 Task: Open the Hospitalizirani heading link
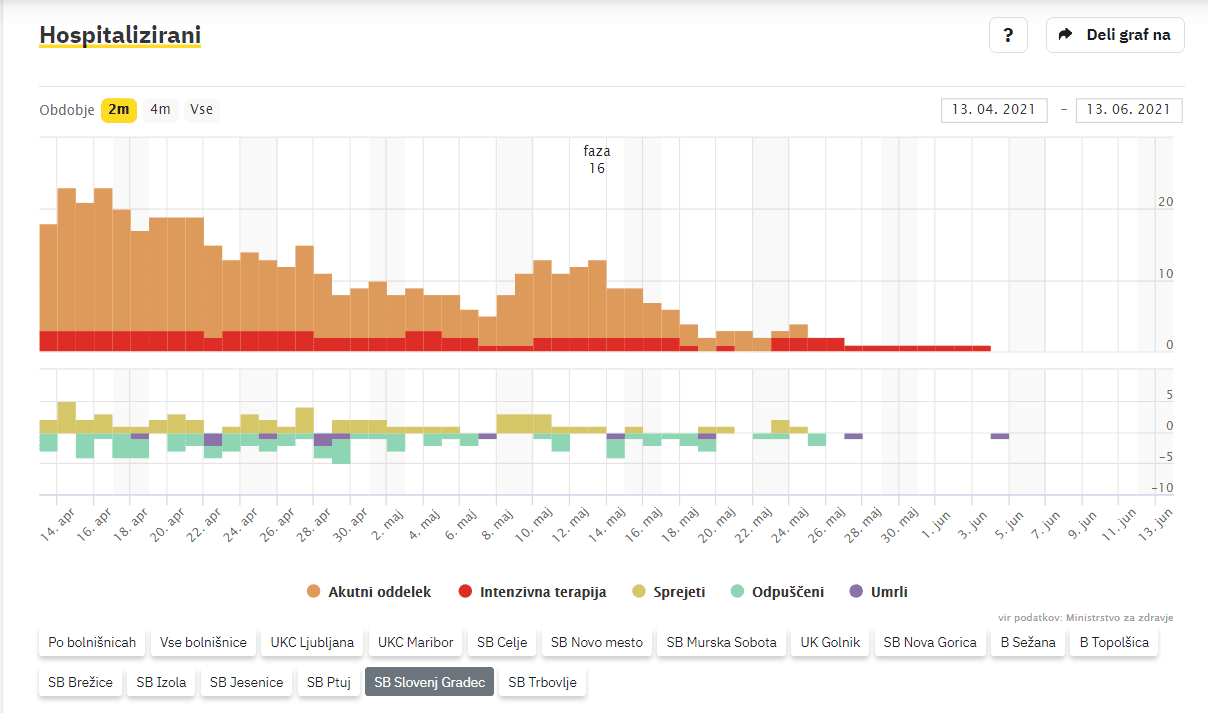click(x=120, y=36)
